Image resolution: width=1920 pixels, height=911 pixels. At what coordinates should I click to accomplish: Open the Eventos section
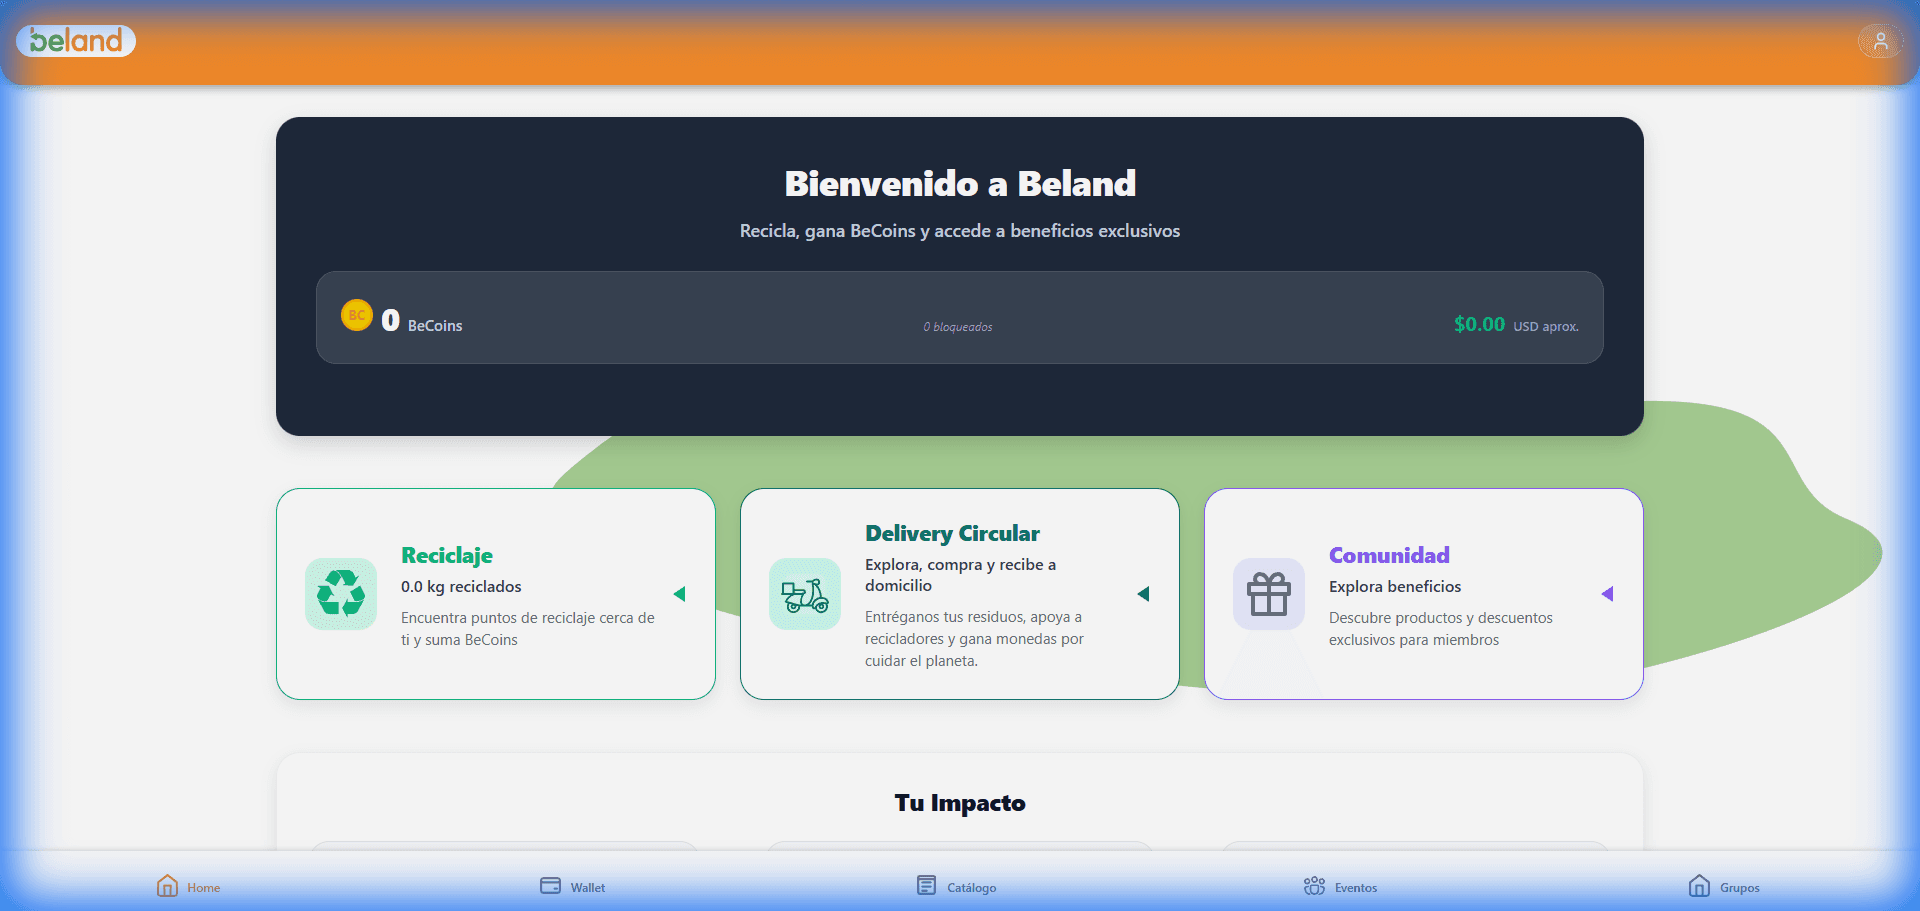point(1340,886)
